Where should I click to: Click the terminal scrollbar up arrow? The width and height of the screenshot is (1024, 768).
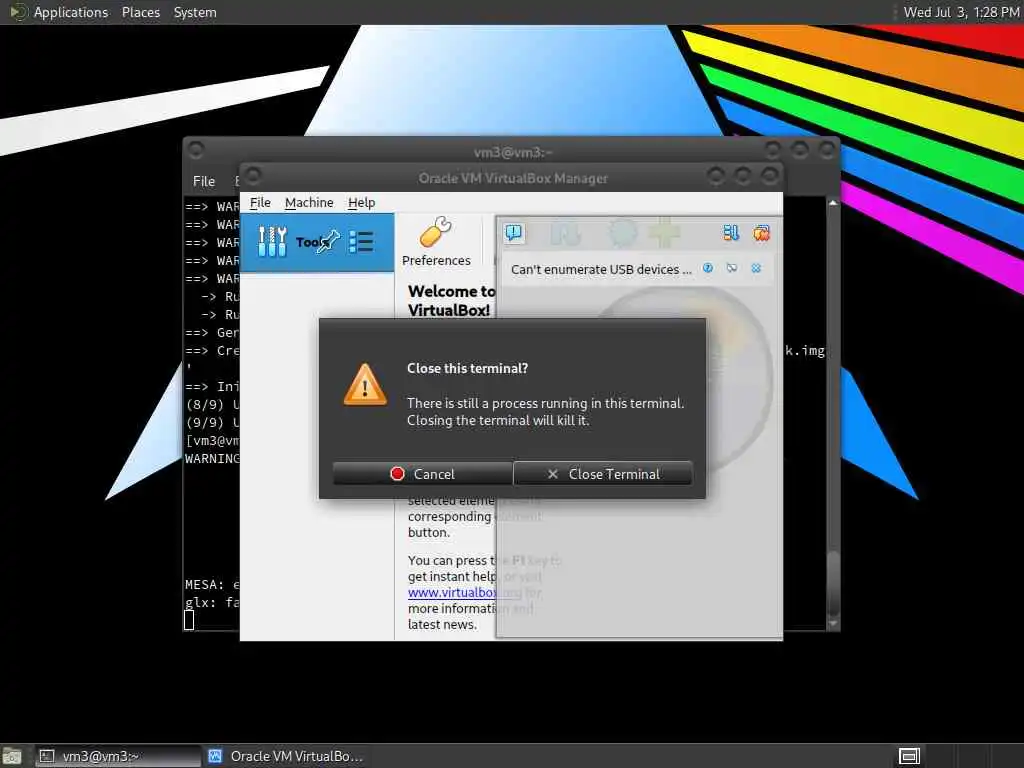tap(833, 203)
